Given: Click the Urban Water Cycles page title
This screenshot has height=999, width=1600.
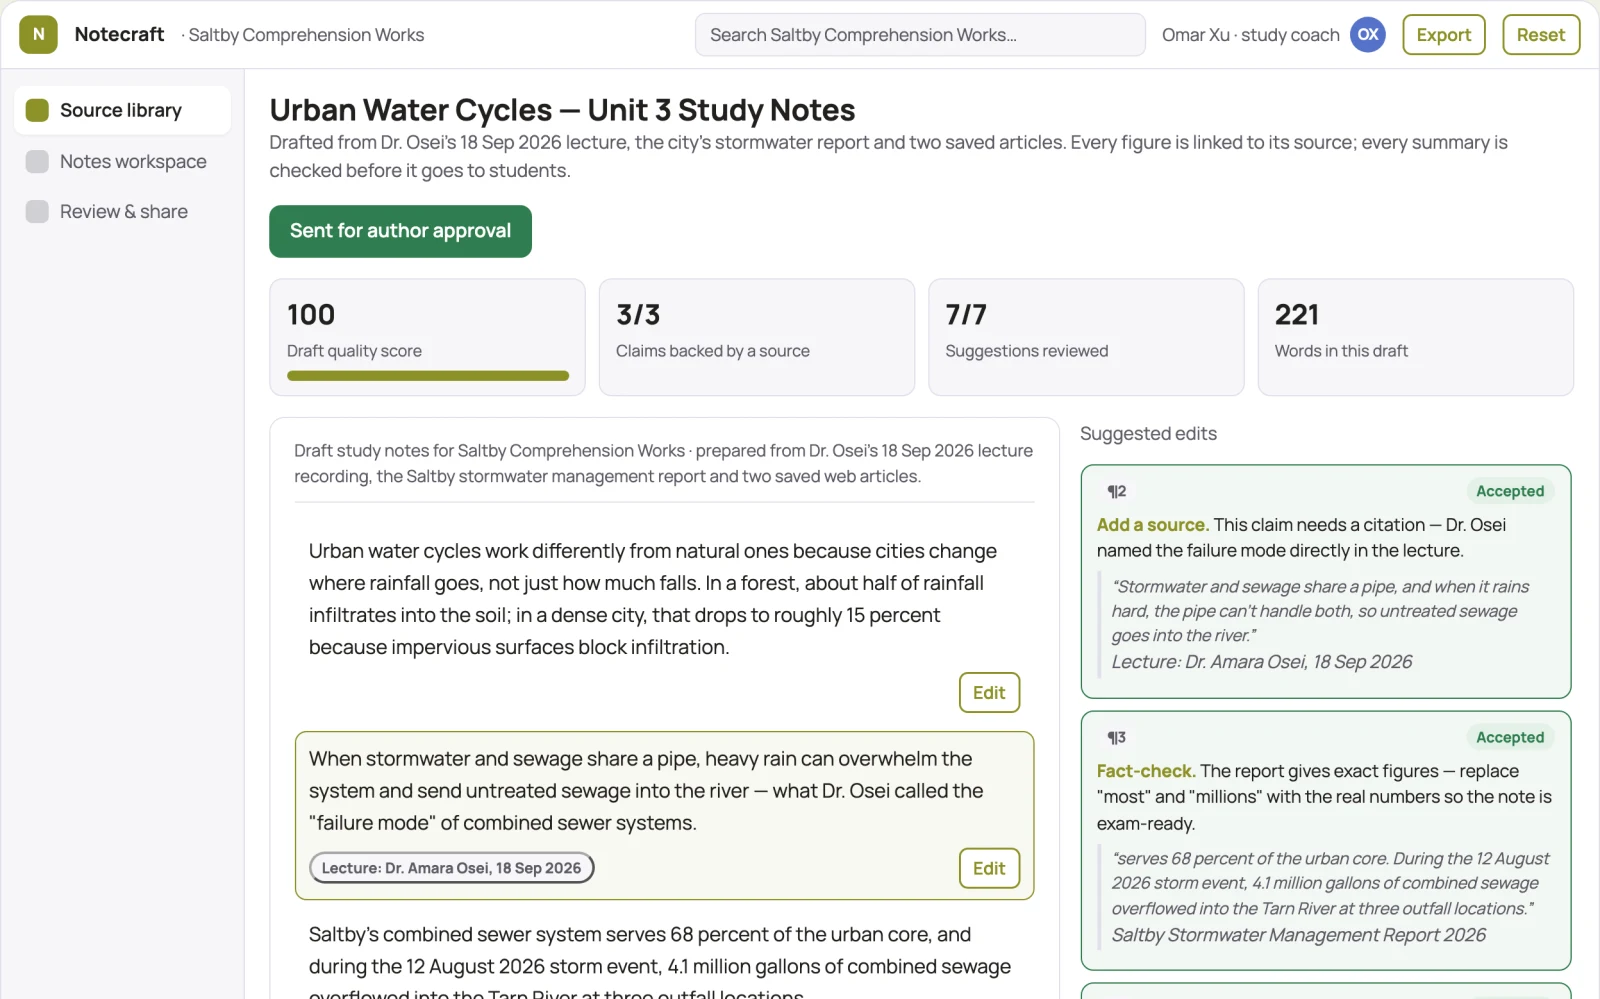Looking at the screenshot, I should click(x=562, y=109).
